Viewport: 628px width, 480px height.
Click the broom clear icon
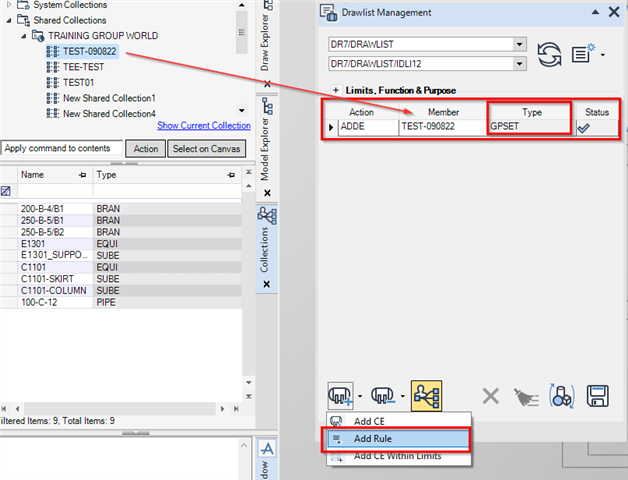click(526, 397)
